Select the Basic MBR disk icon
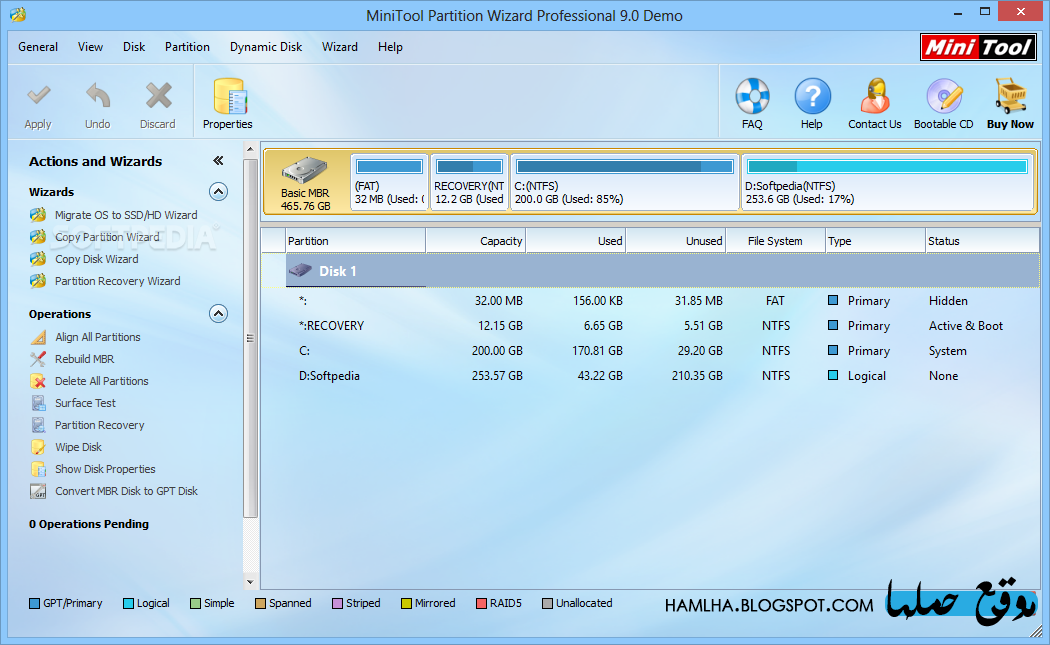The height and width of the screenshot is (645, 1050). click(305, 170)
